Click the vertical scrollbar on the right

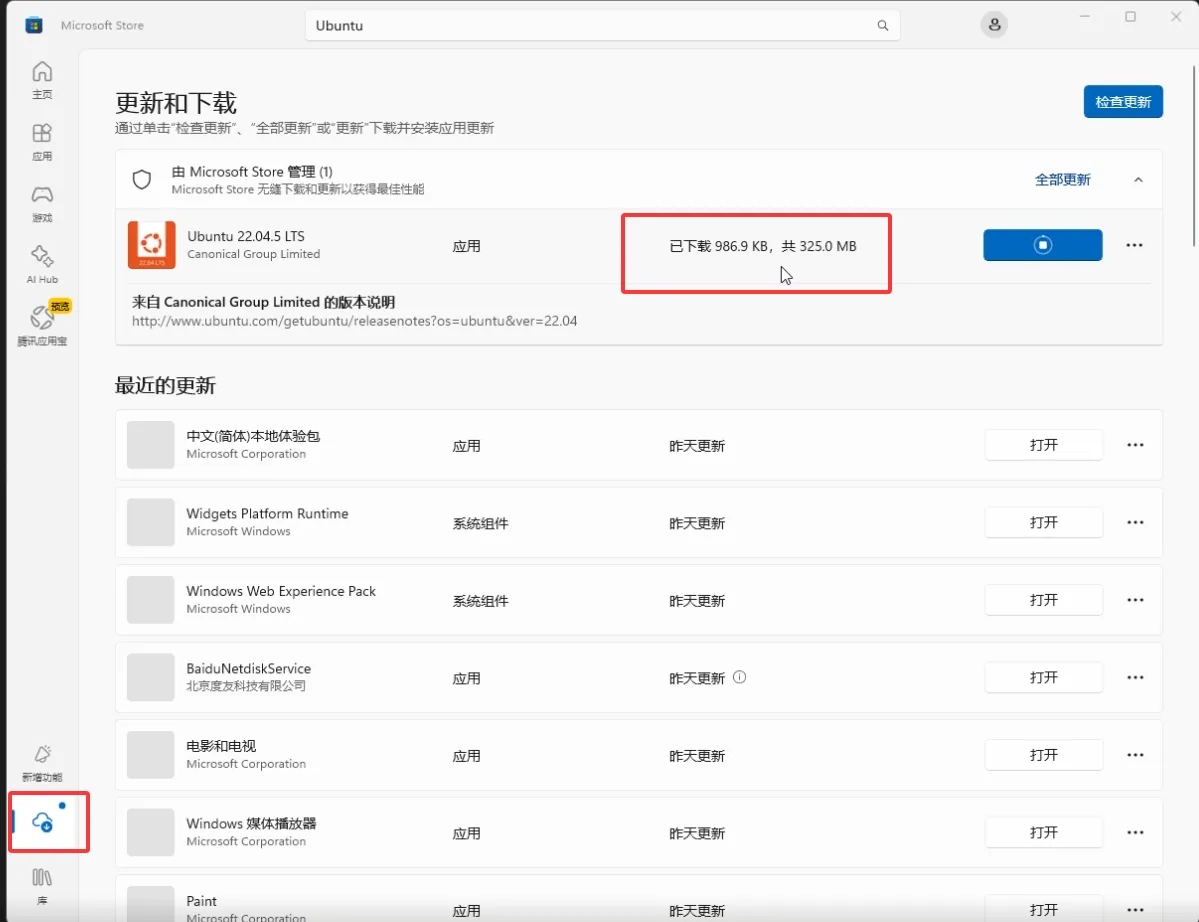(x=1194, y=156)
